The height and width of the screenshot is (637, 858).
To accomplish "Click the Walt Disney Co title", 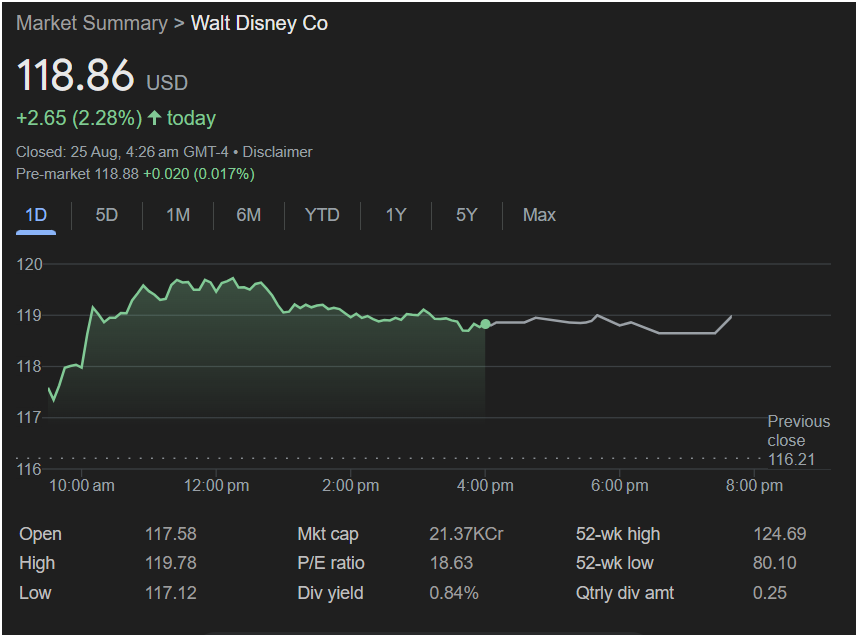I will [x=259, y=23].
